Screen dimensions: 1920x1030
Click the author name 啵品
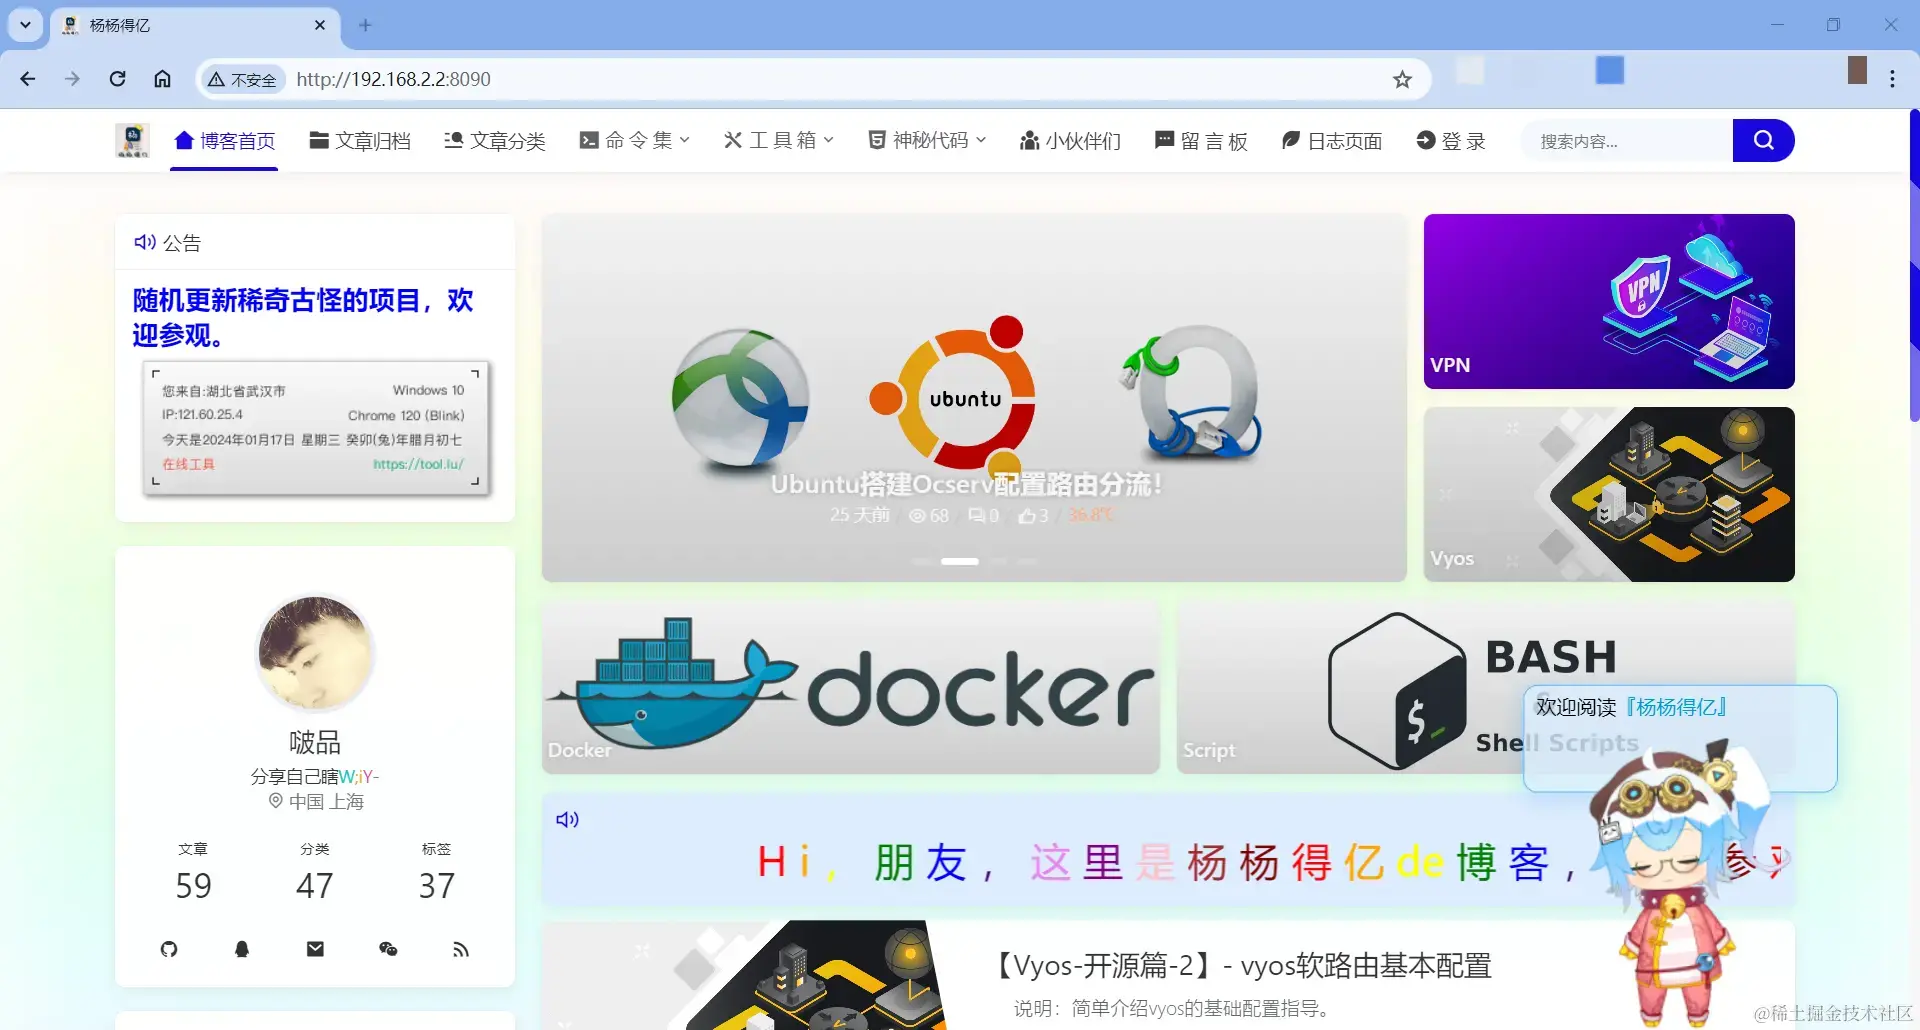click(315, 742)
